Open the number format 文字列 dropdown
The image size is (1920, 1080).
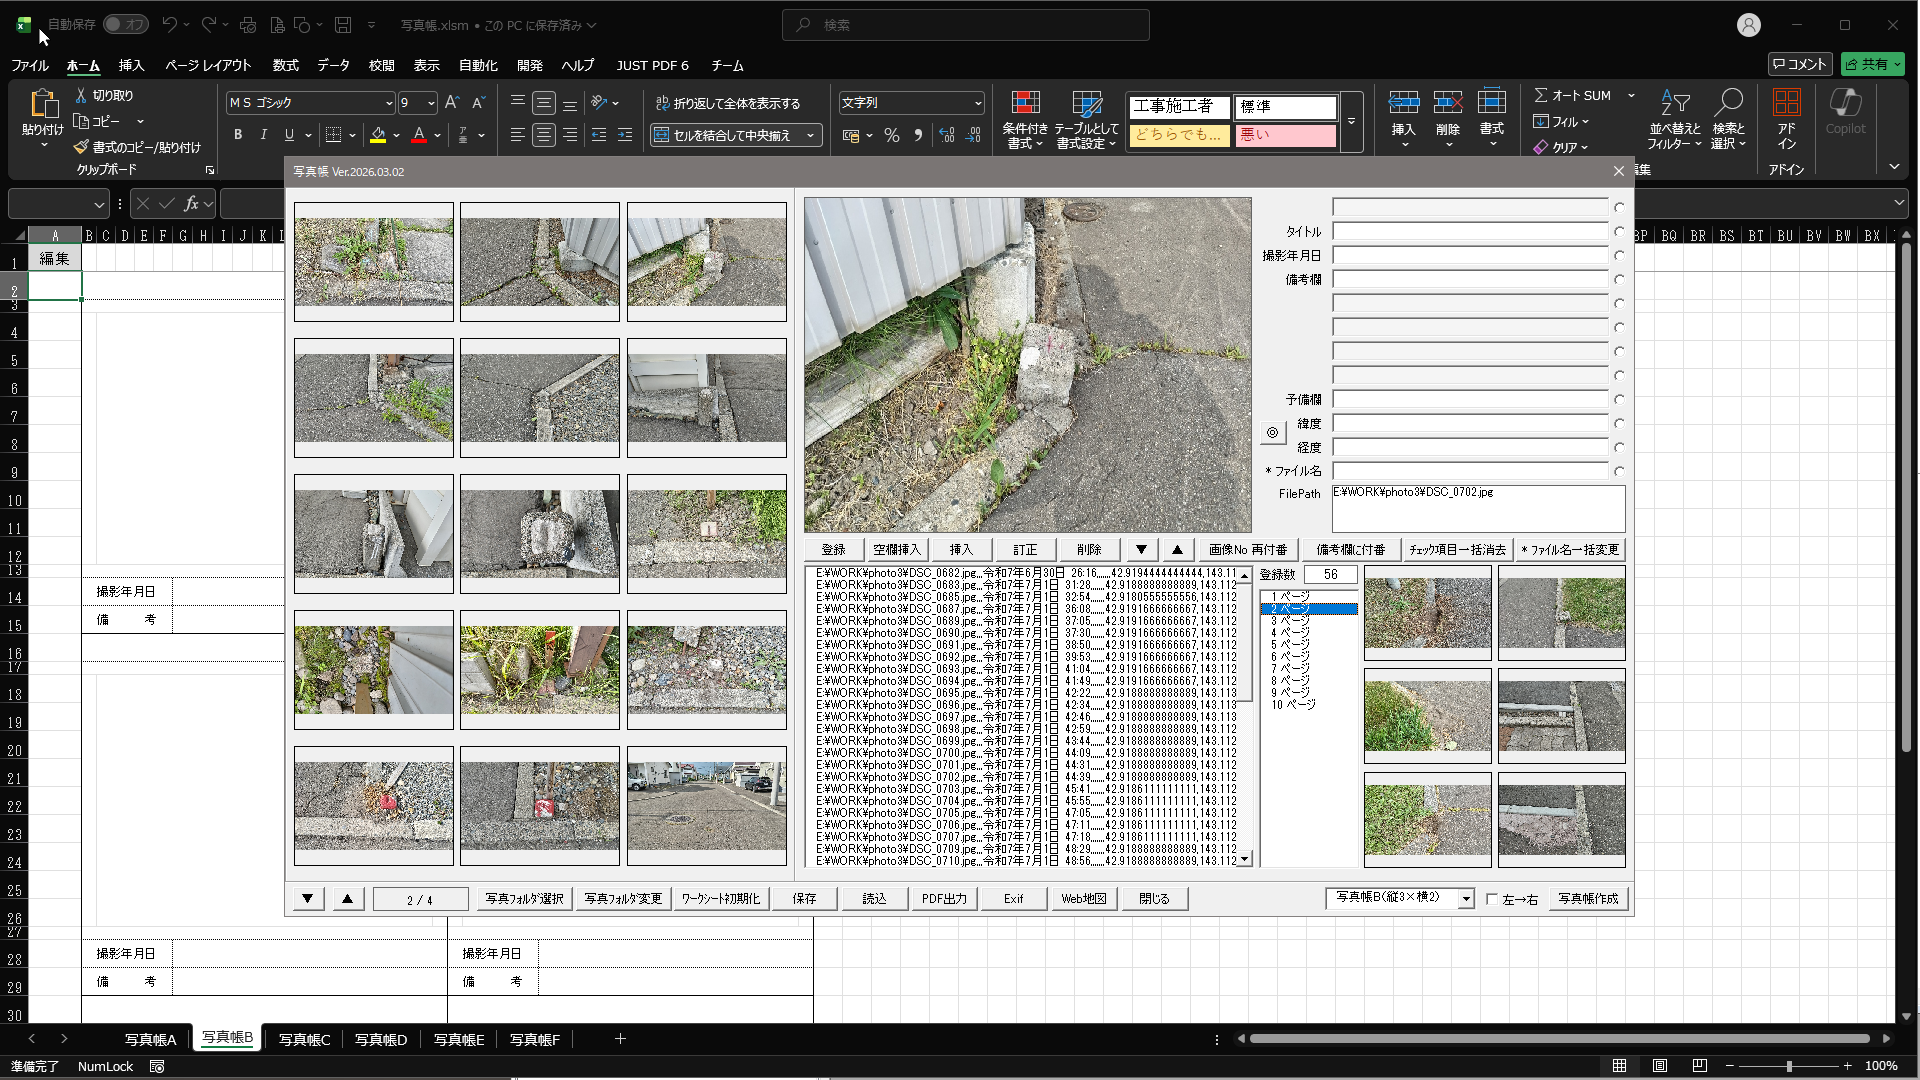(977, 103)
